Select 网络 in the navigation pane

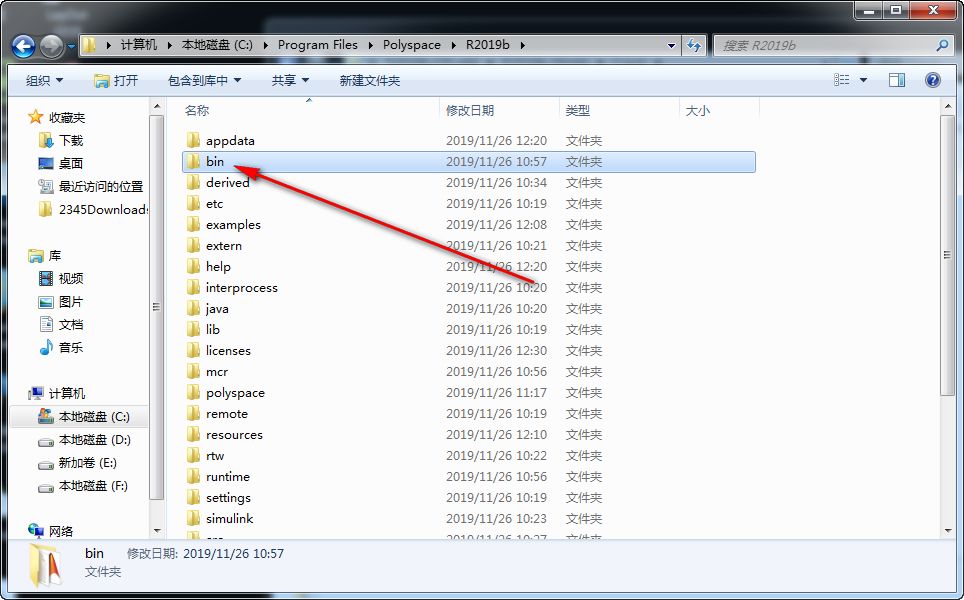pyautogui.click(x=60, y=531)
